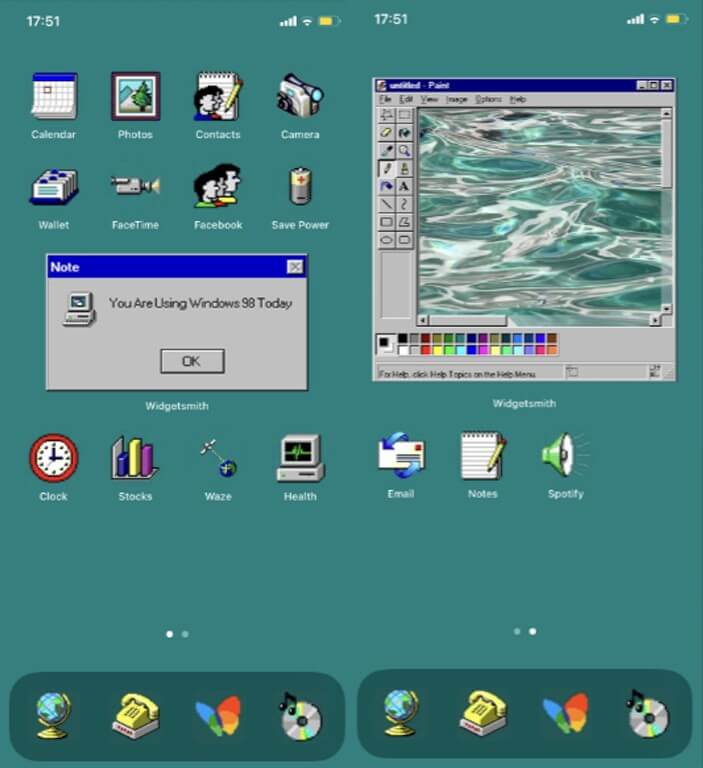This screenshot has width=703, height=768.
Task: Open the Facebook app icon
Action: tap(218, 187)
